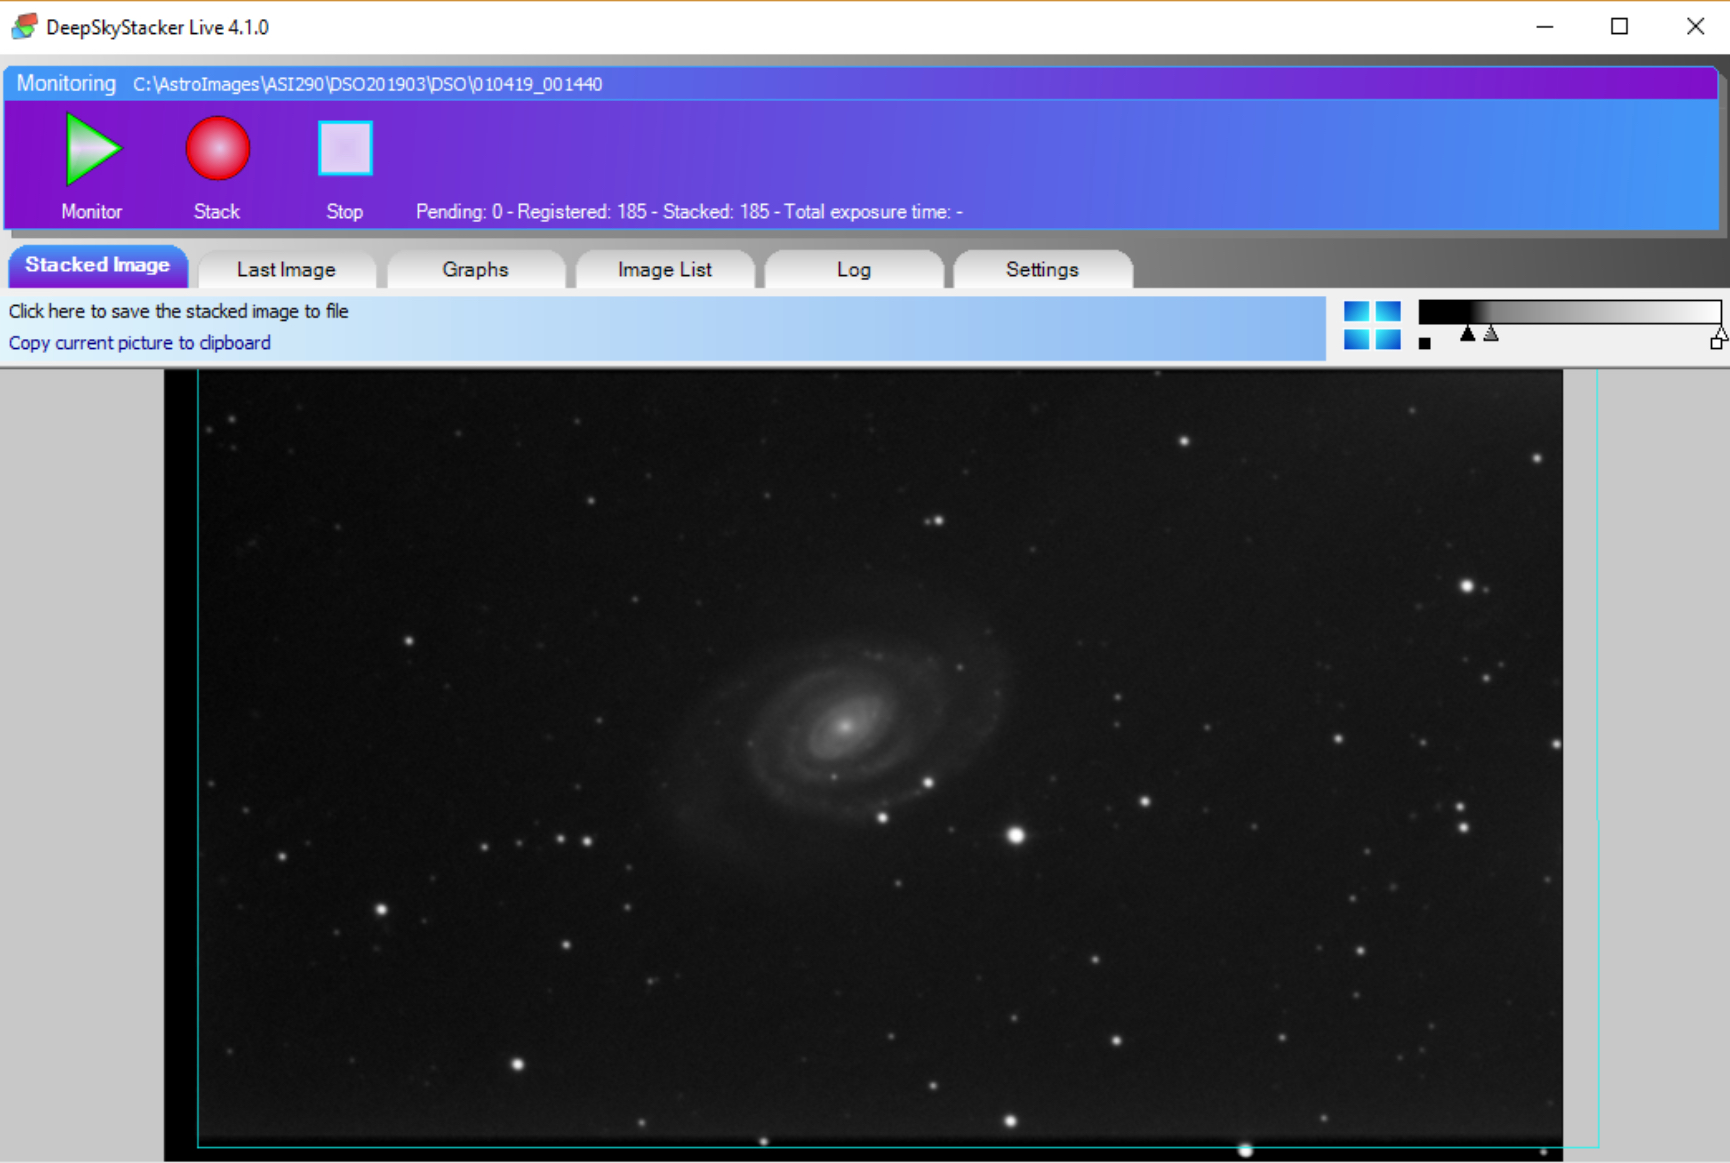Select the black point triangle marker

pos(1467,334)
